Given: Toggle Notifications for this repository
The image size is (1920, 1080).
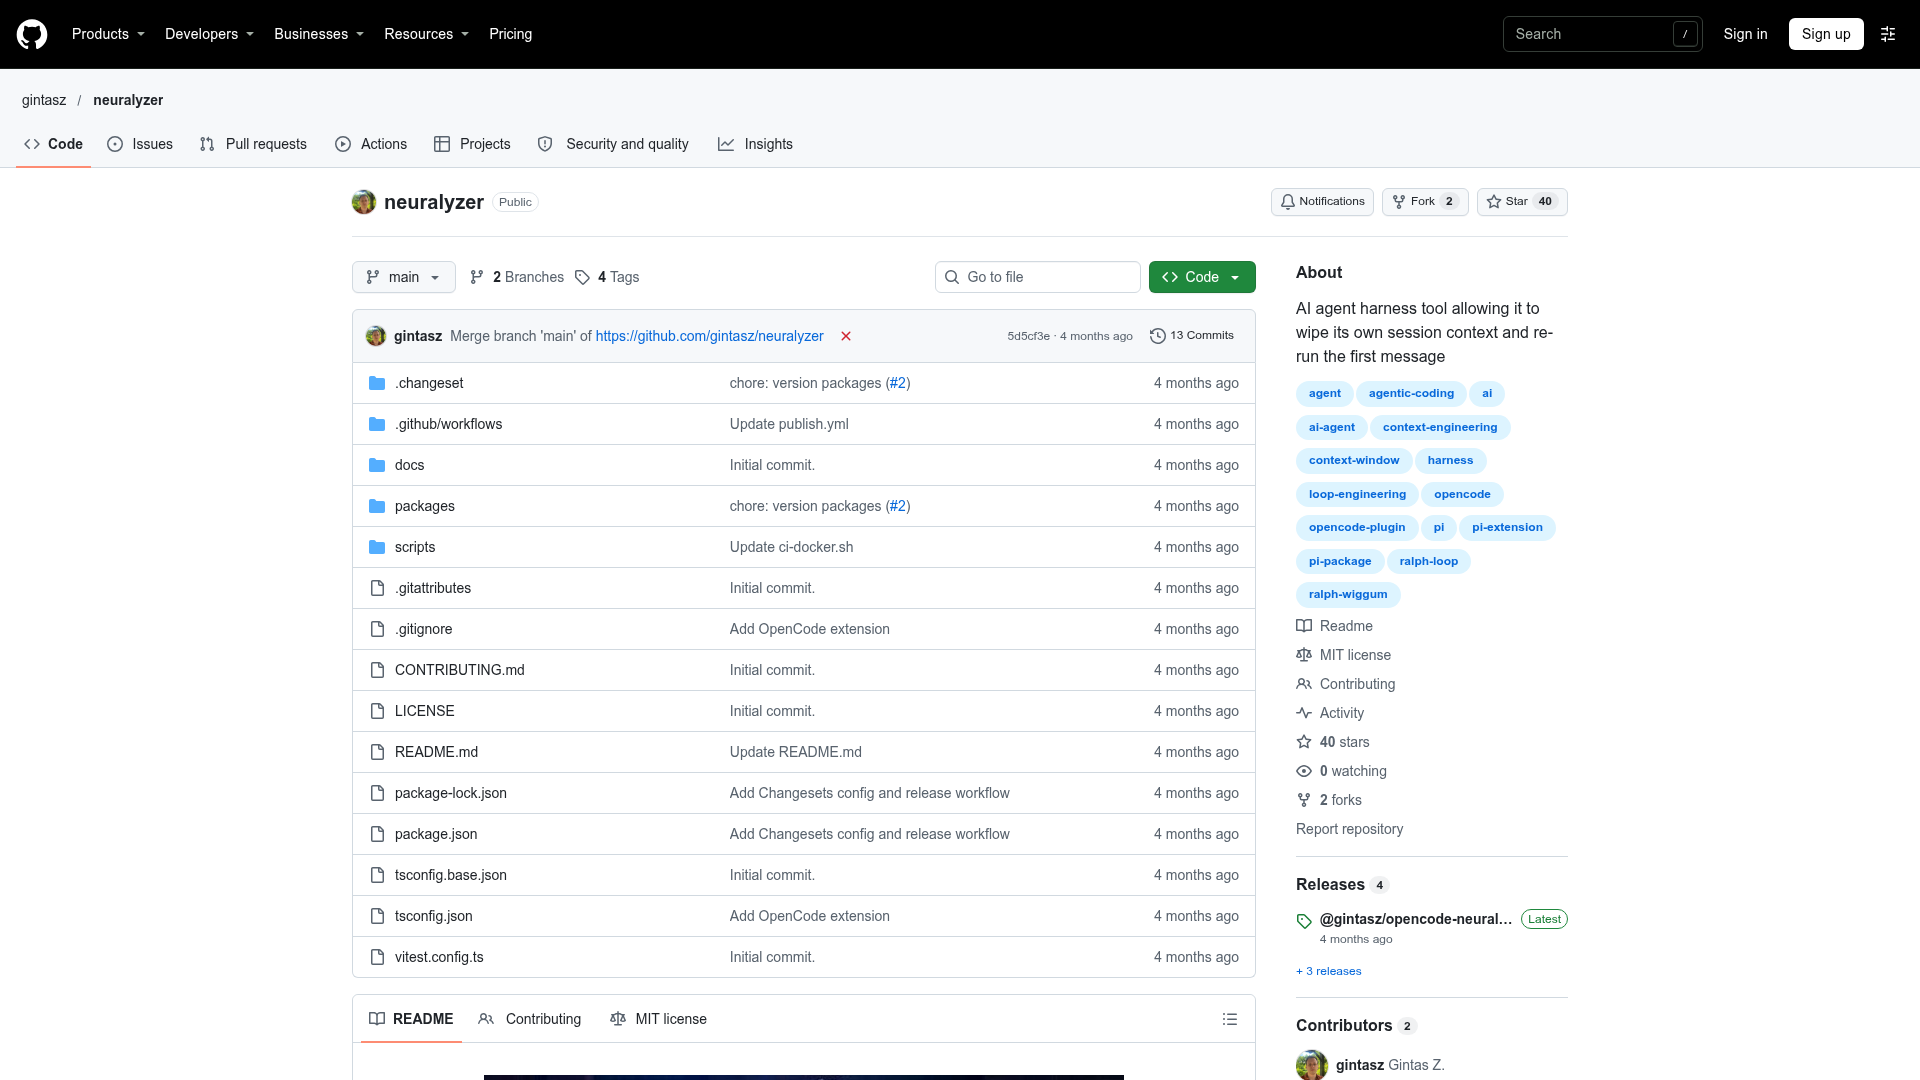Looking at the screenshot, I should pyautogui.click(x=1322, y=202).
